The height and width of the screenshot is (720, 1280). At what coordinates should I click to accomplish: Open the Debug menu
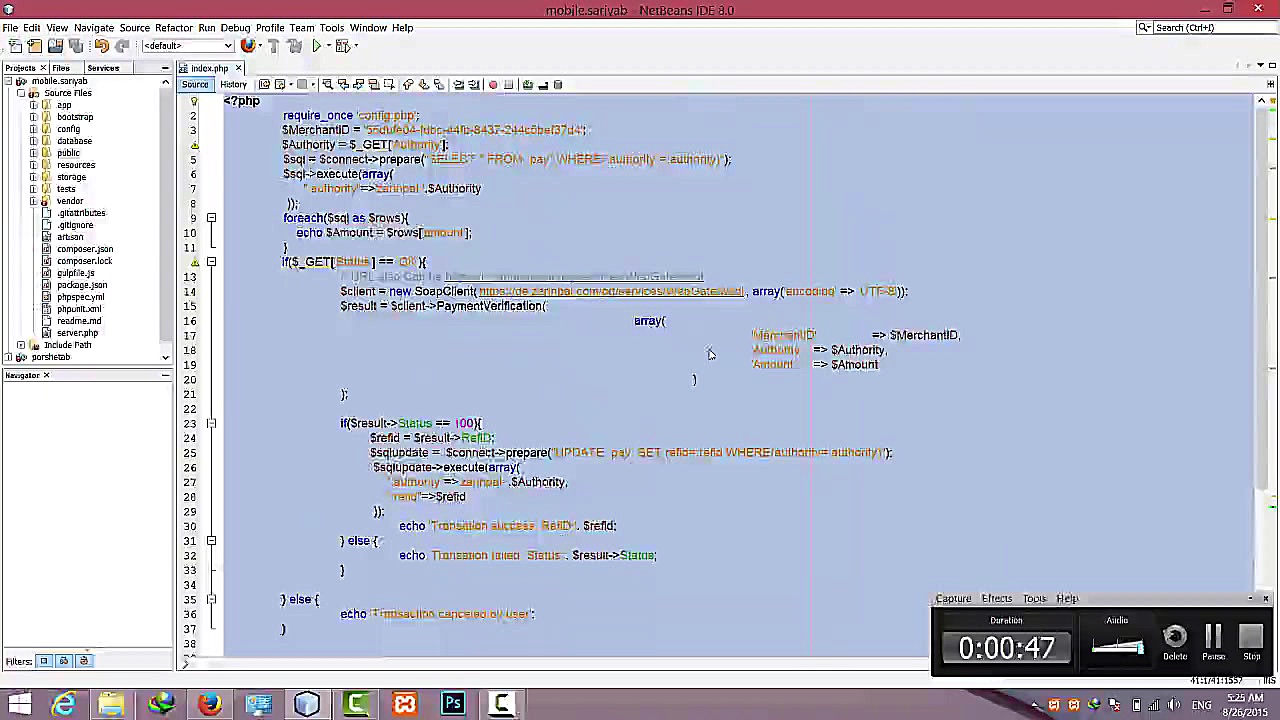click(x=235, y=28)
